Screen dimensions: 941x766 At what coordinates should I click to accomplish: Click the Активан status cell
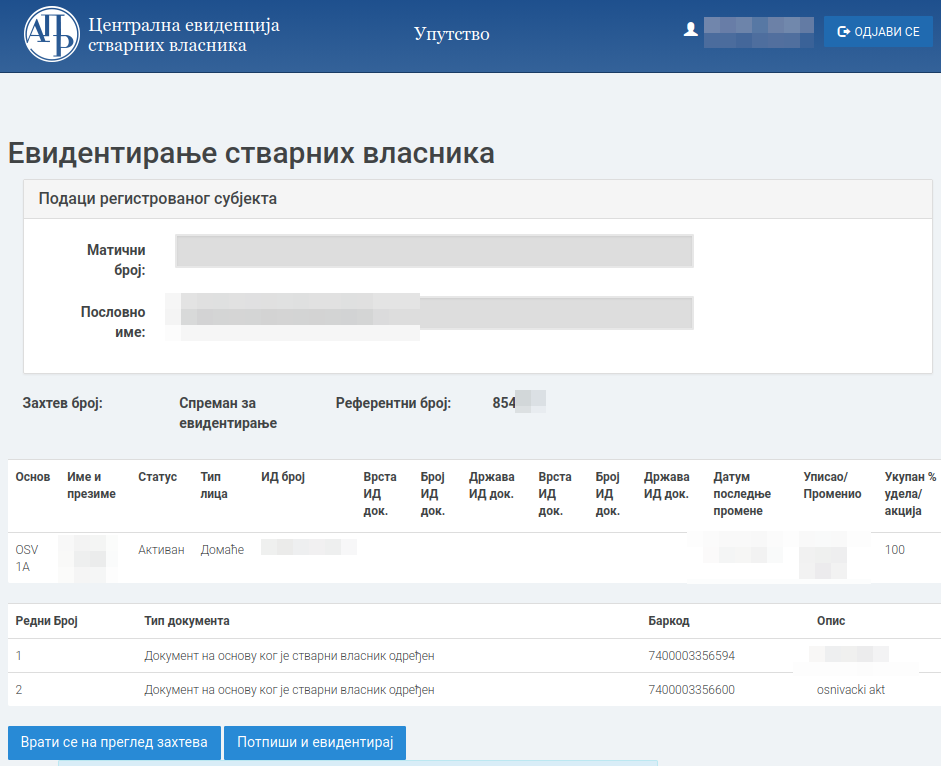[x=161, y=550]
